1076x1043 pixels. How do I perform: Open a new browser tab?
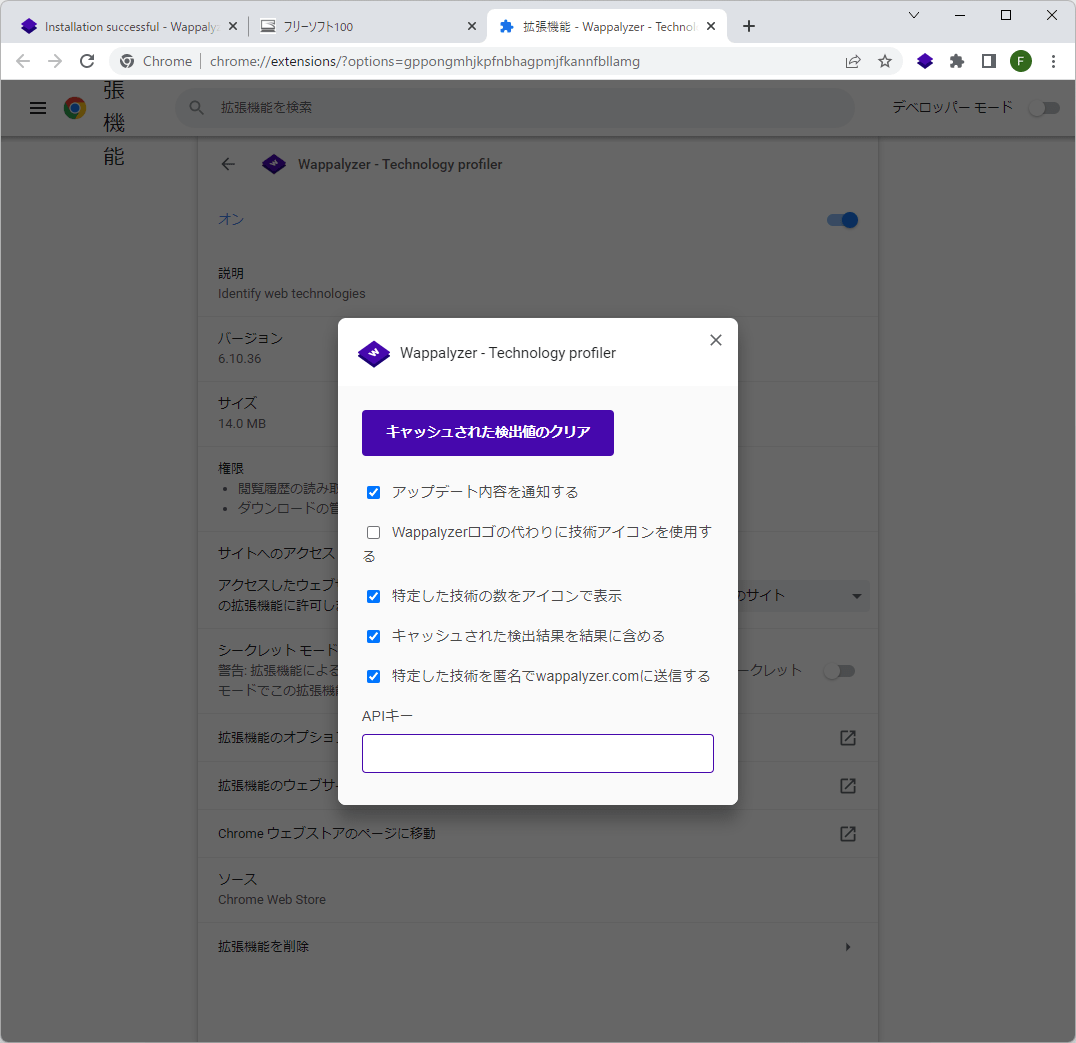tap(749, 26)
